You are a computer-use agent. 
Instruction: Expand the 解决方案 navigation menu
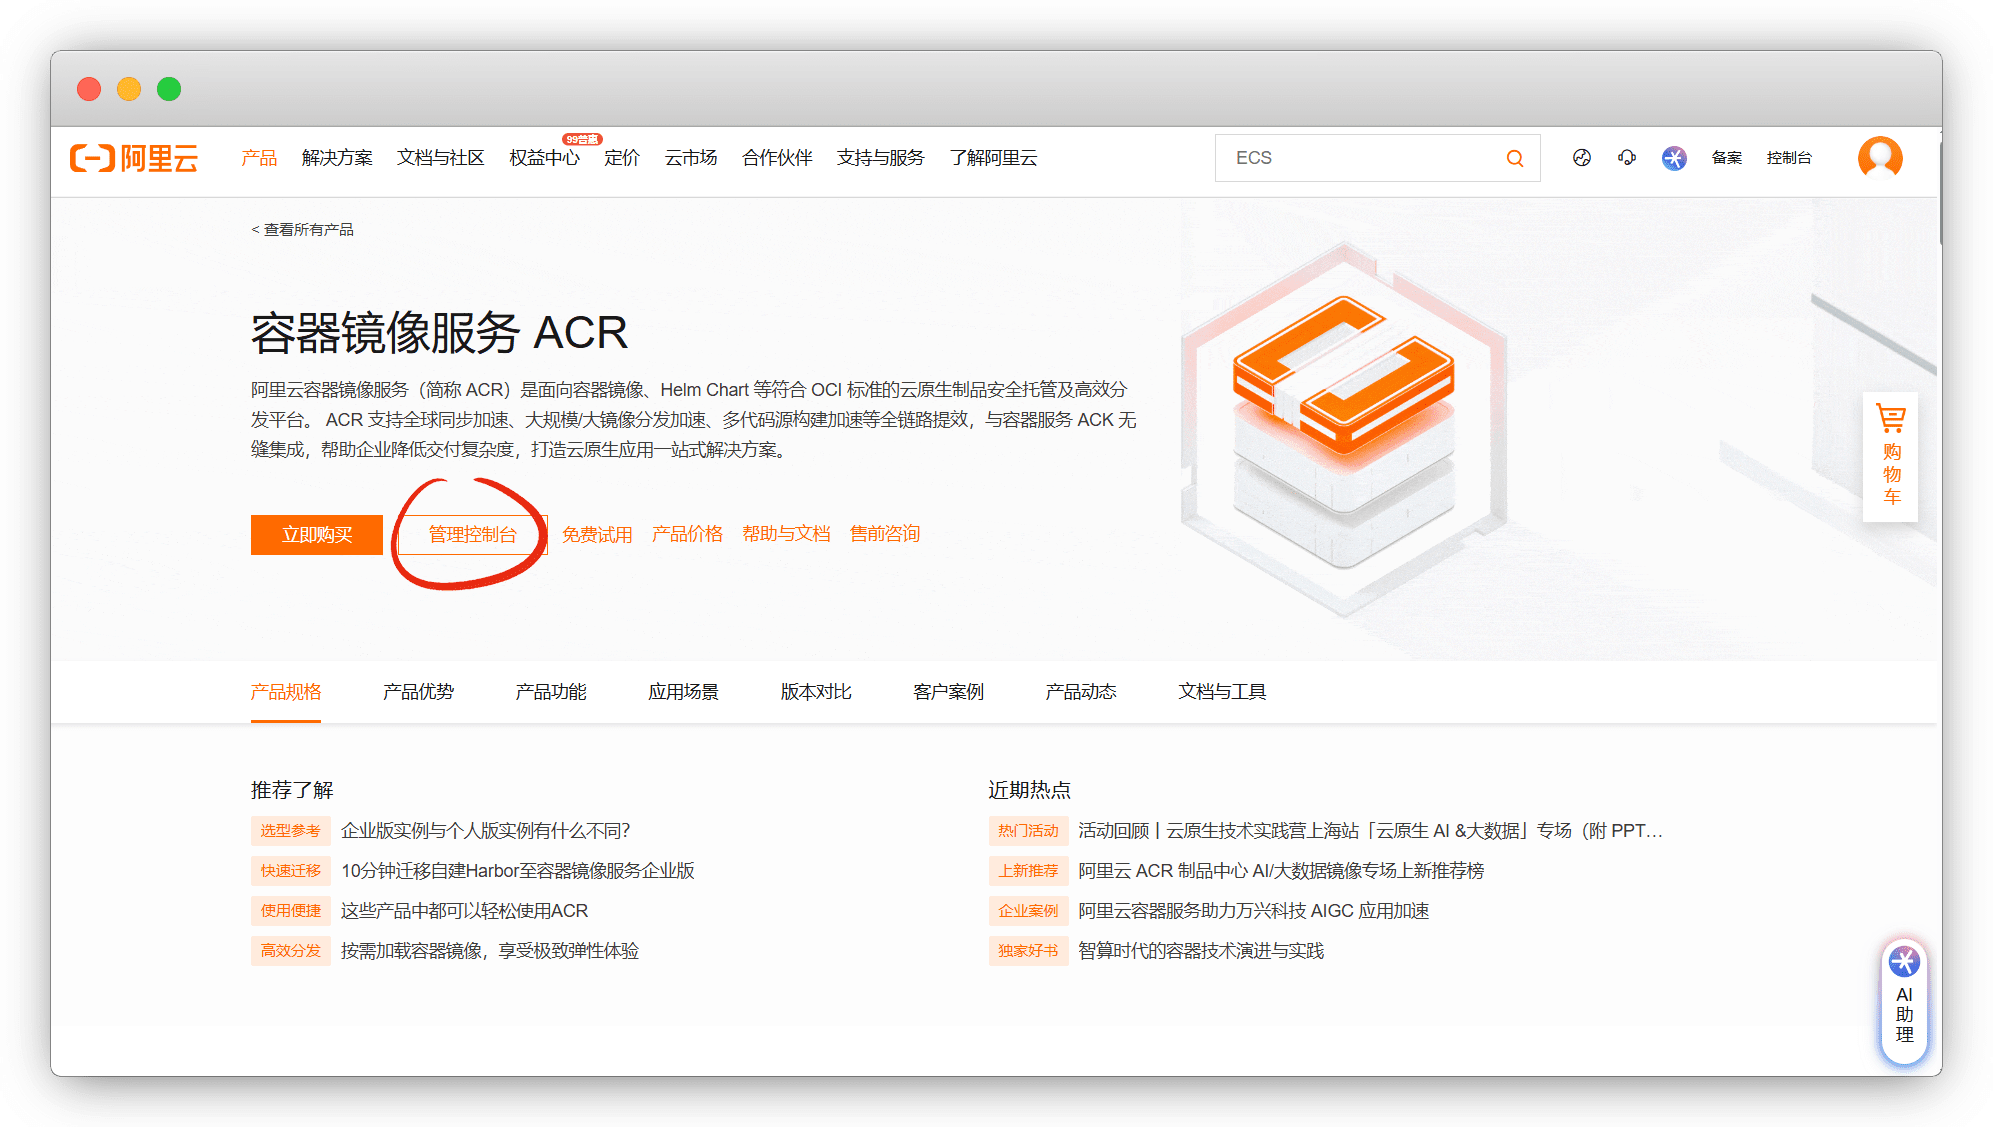[337, 158]
